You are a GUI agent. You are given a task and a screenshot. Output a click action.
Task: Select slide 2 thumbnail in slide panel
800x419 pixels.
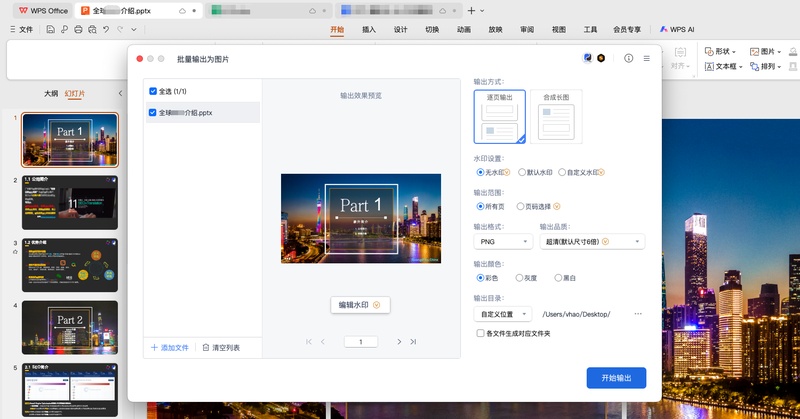coord(70,203)
